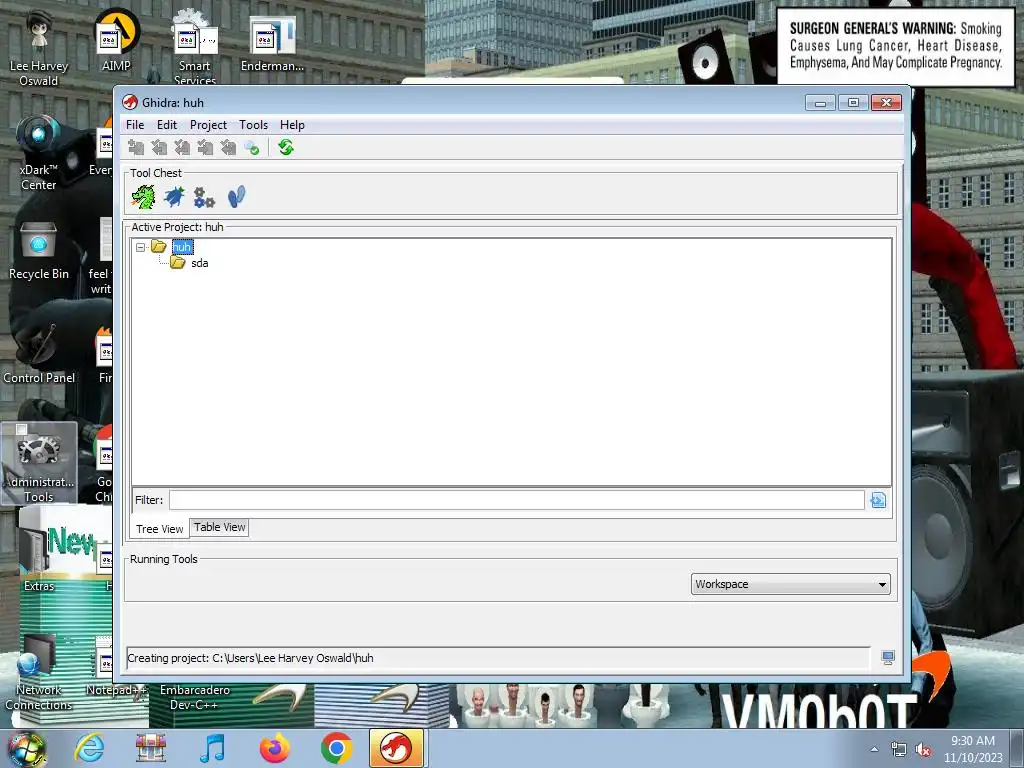The width and height of the screenshot is (1024, 768).
Task: Select the Lee Harvey Oswald desktop icon
Action: [x=39, y=49]
